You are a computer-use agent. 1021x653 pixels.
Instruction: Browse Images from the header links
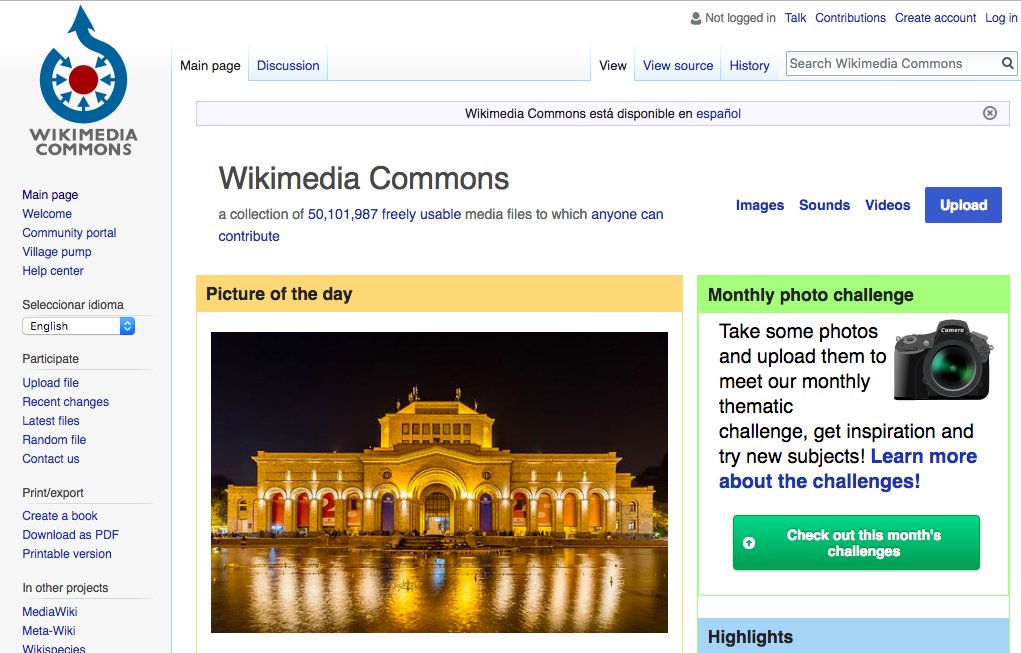tap(759, 205)
